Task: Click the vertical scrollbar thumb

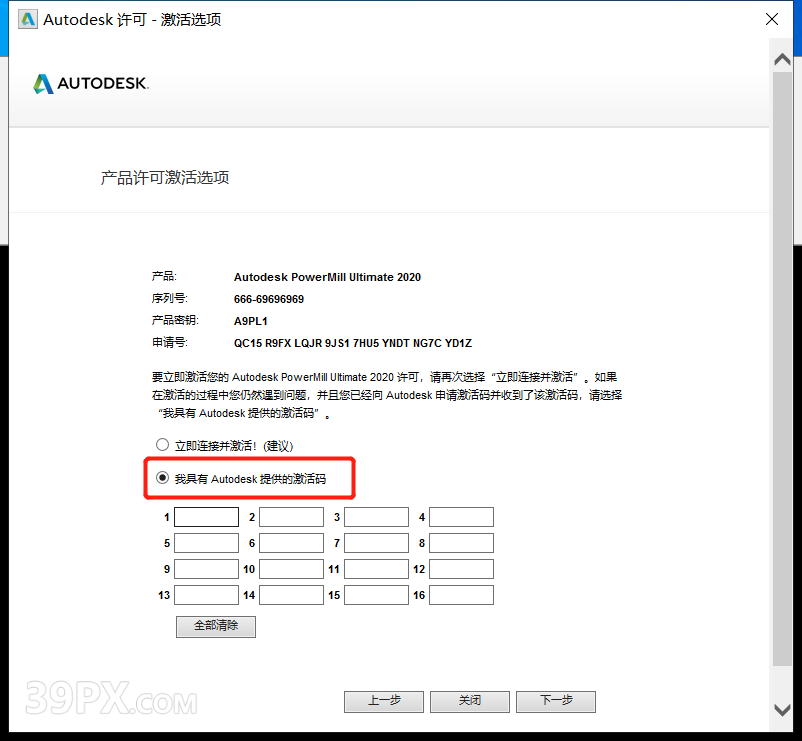Action: click(782, 368)
